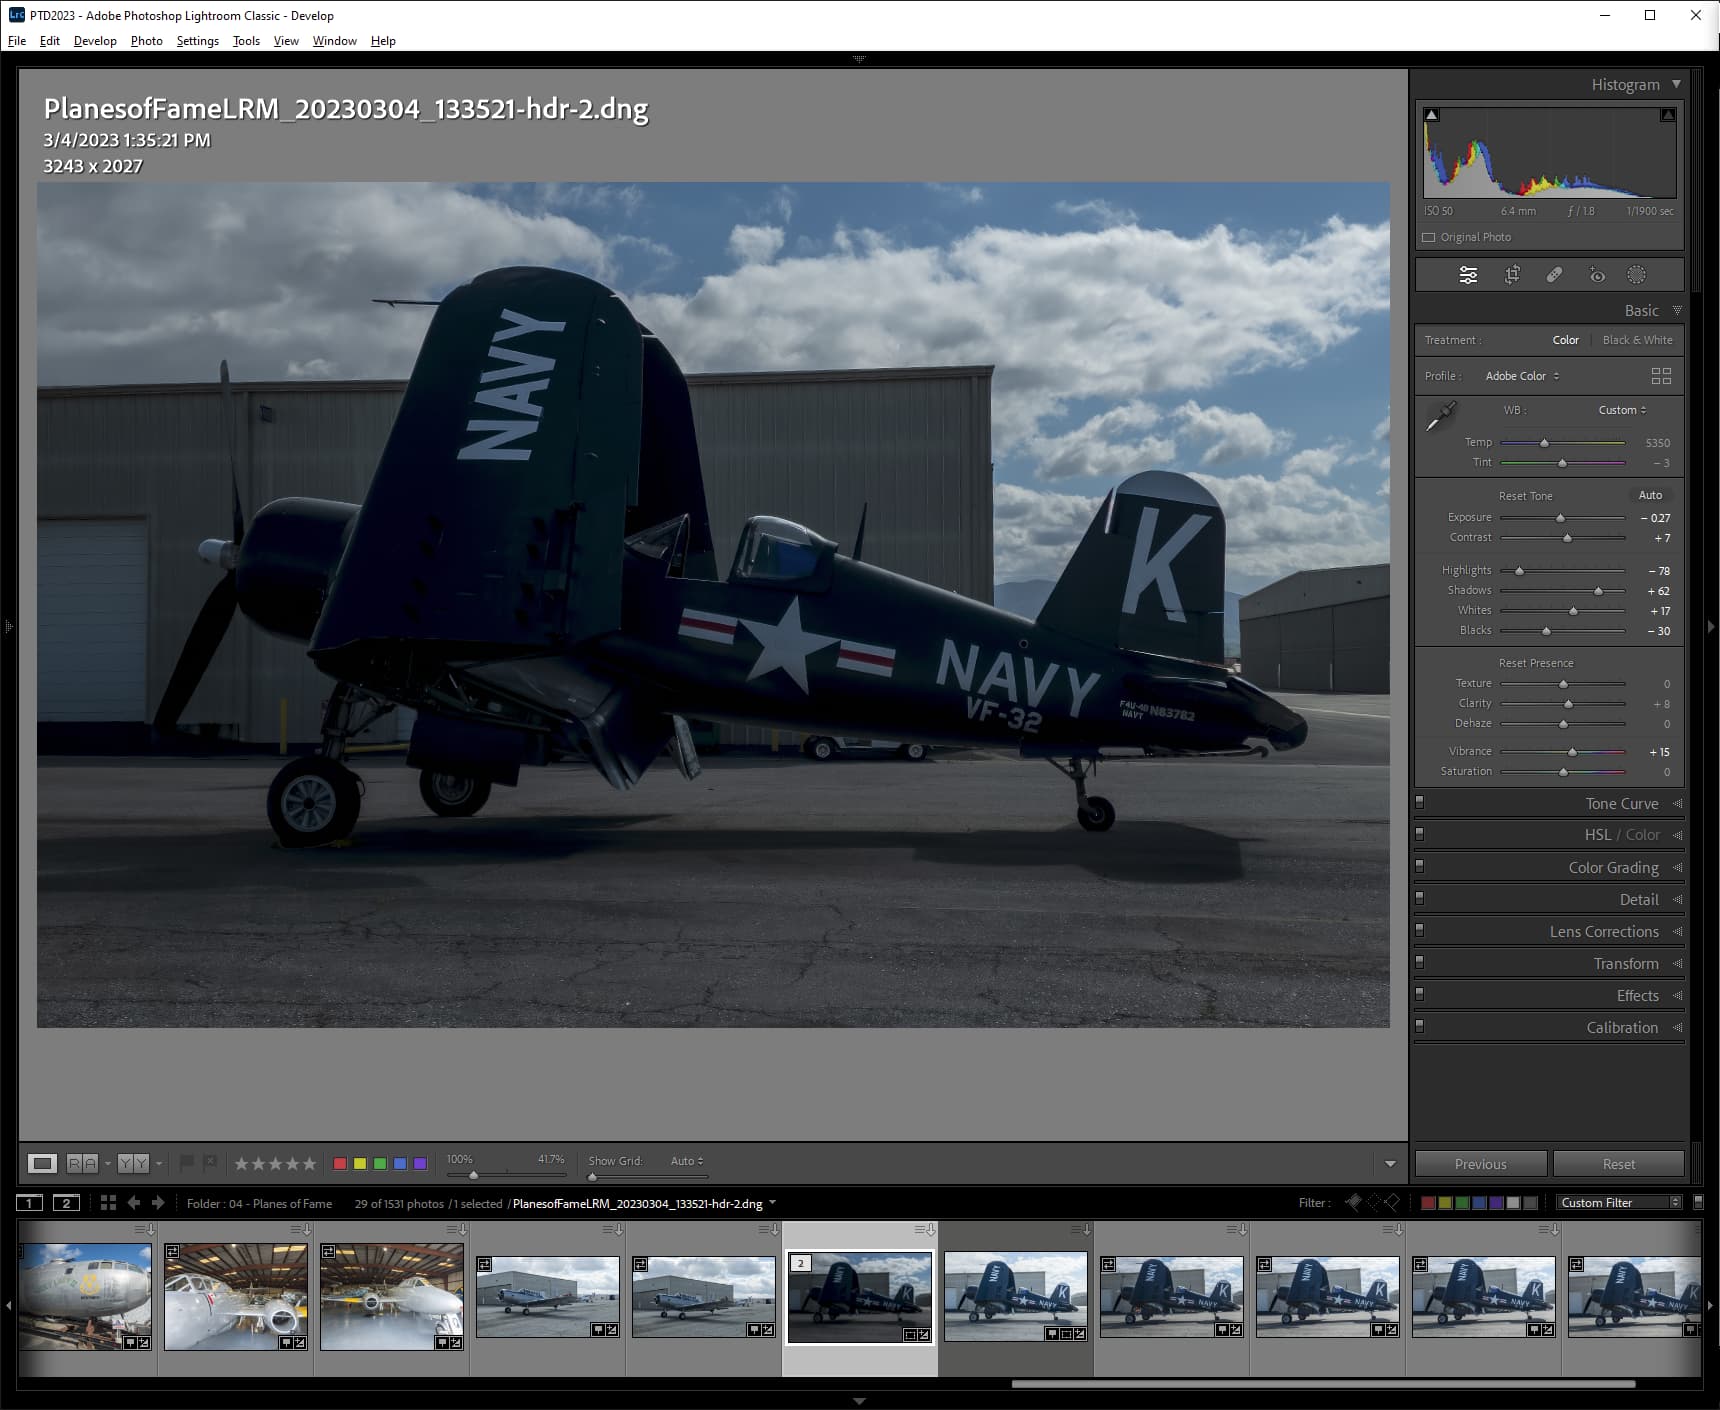The height and width of the screenshot is (1410, 1720).
Task: Click the shadow clipping indicator triangle
Action: 1432,115
